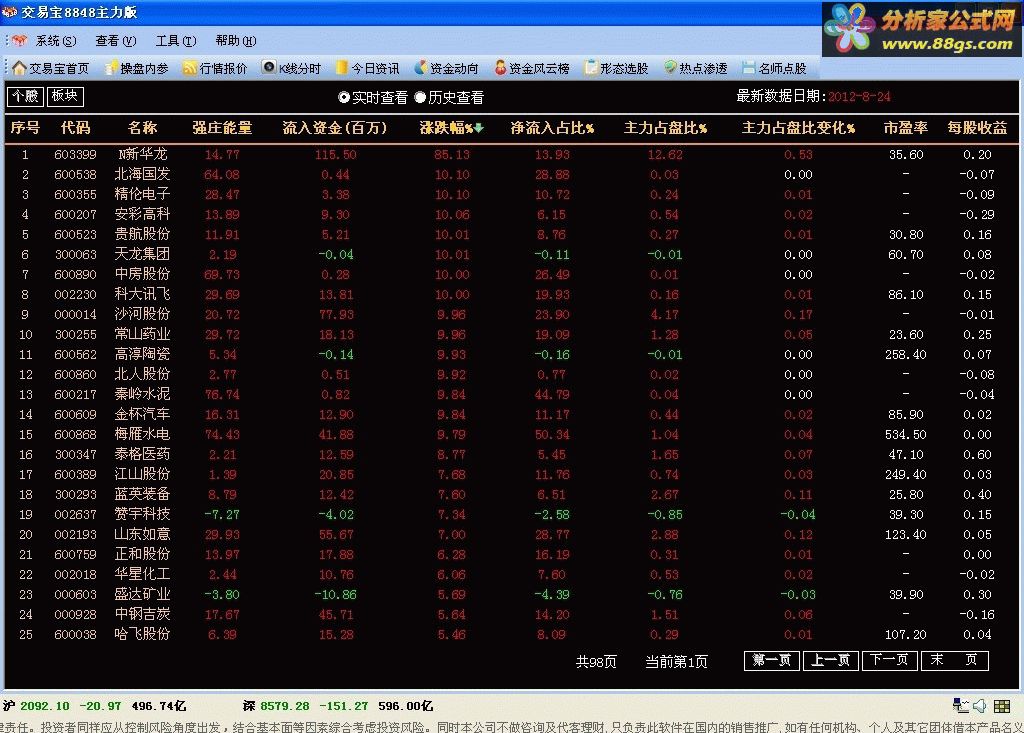The width and height of the screenshot is (1024, 733).
Task: Open 名师点股 expert picks icon
Action: click(x=749, y=67)
